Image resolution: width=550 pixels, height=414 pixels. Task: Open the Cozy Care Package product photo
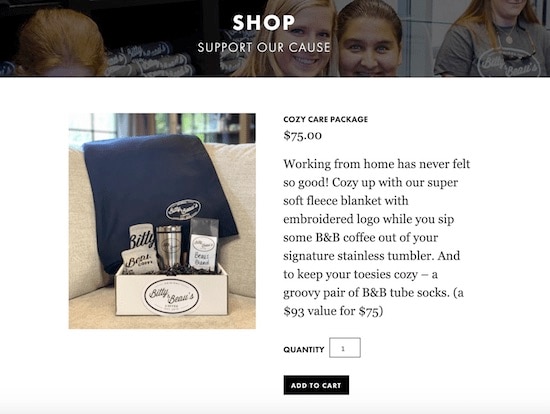[162, 221]
